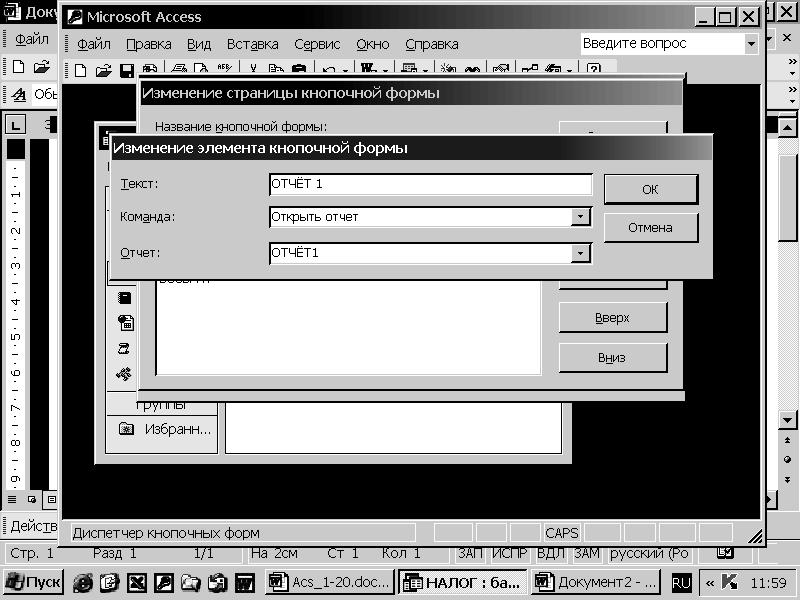800x600 pixels.
Task: Click the Save diskette icon in Access toolbar
Action: [127, 70]
